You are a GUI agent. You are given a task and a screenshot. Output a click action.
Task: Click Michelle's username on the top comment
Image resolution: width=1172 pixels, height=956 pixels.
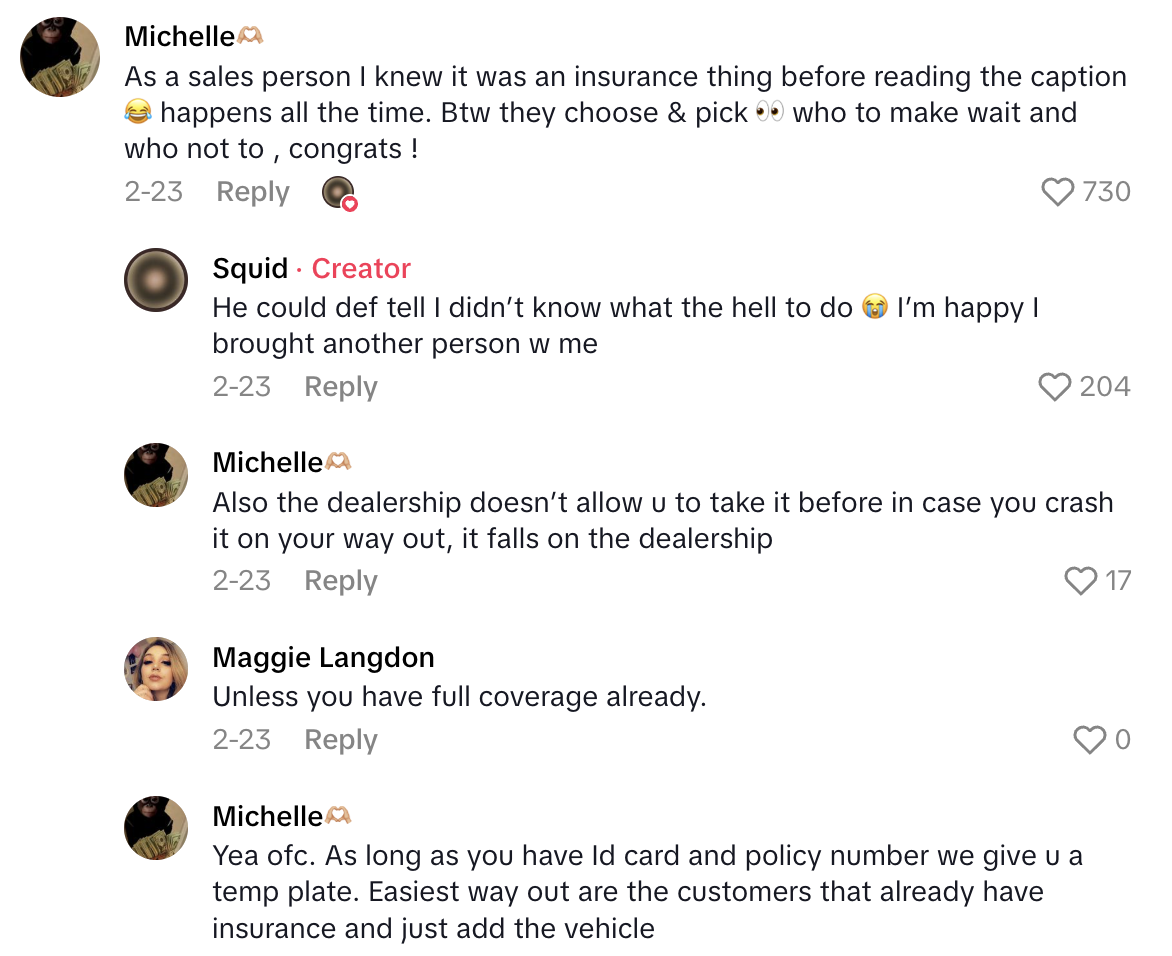point(180,37)
